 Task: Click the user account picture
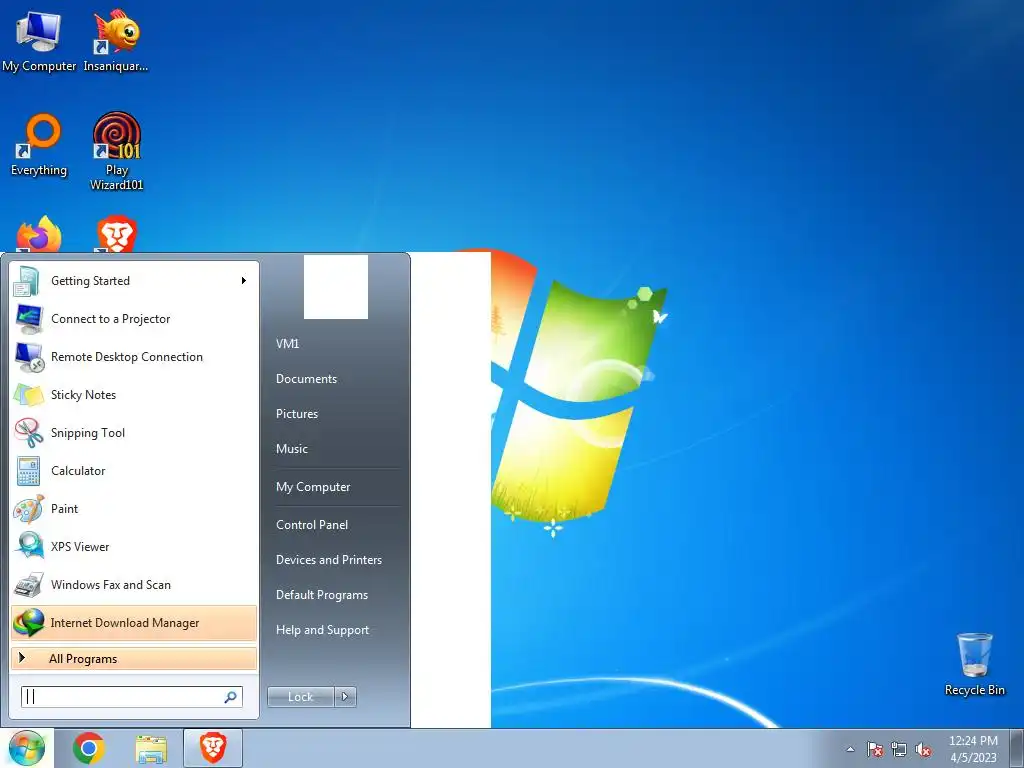click(x=336, y=287)
